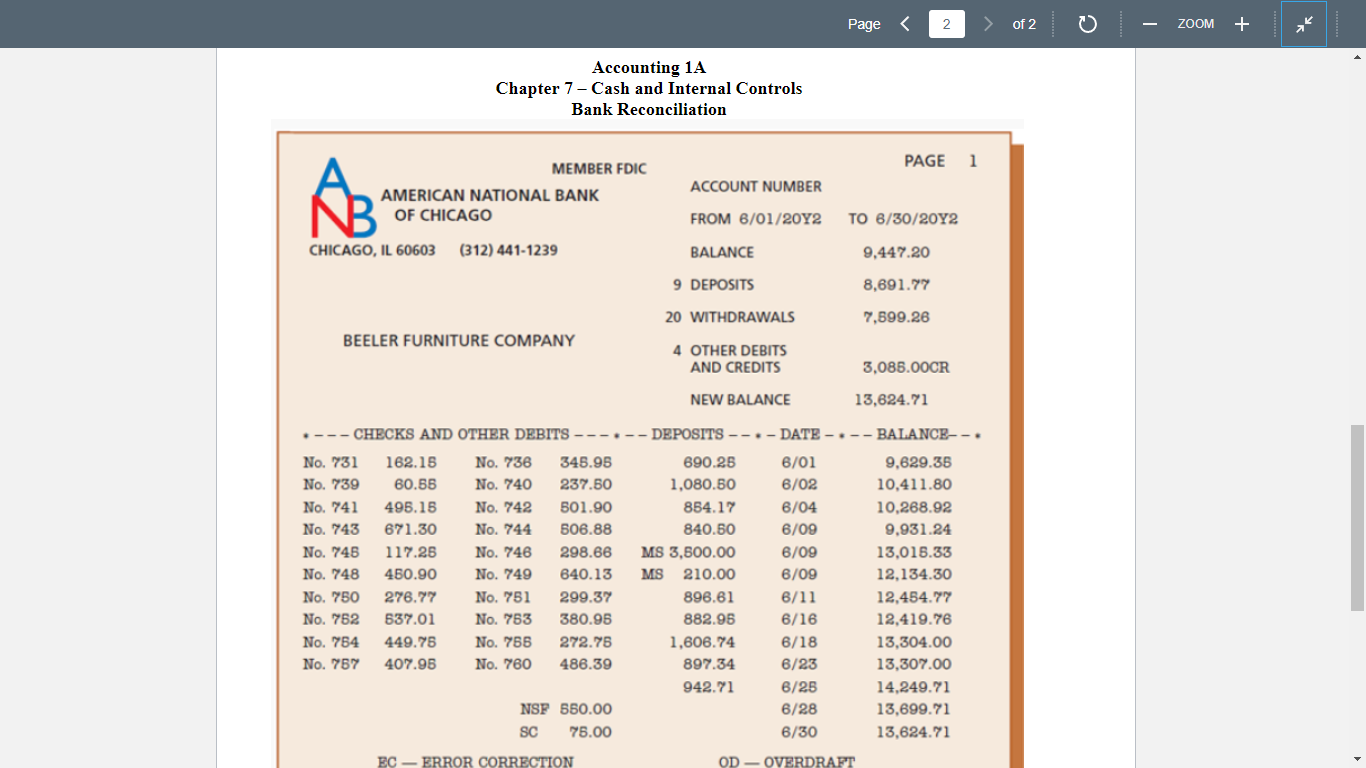
Task: Click the withdrawals total 7,599.26
Action: click(896, 317)
